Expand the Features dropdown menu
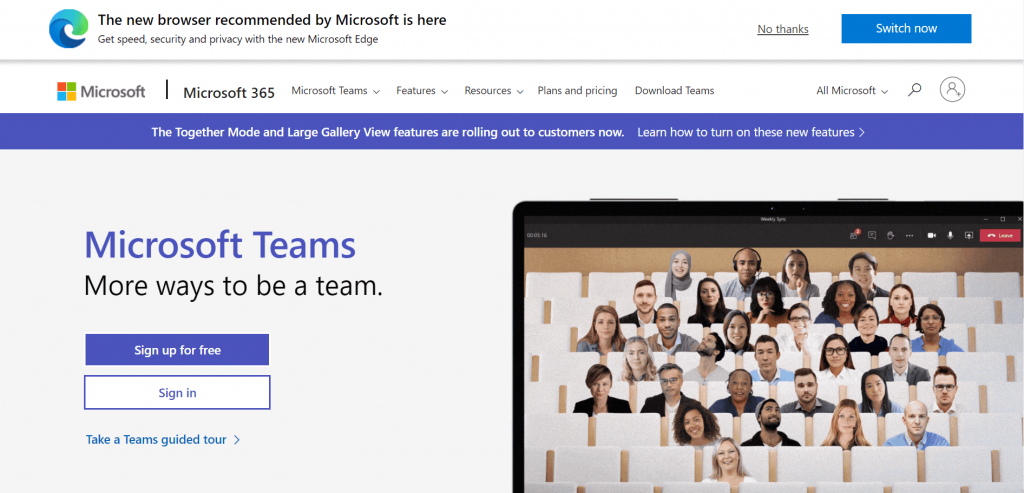Image resolution: width=1024 pixels, height=493 pixels. pyautogui.click(x=422, y=91)
